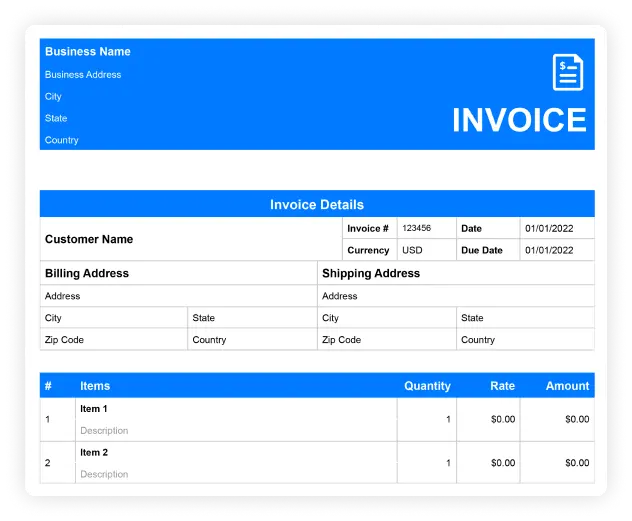The image size is (632, 521).
Task: Select City under Business Address
Action: 53,97
